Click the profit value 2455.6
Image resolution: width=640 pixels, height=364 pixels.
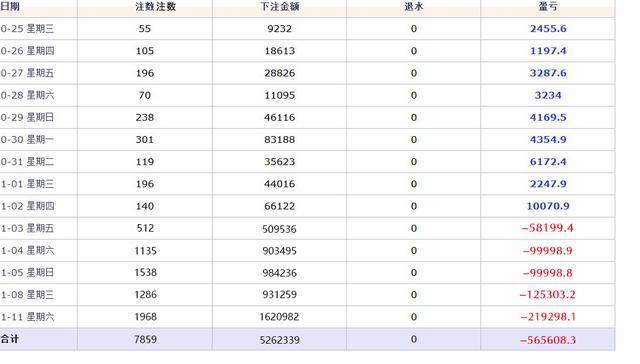tap(548, 29)
